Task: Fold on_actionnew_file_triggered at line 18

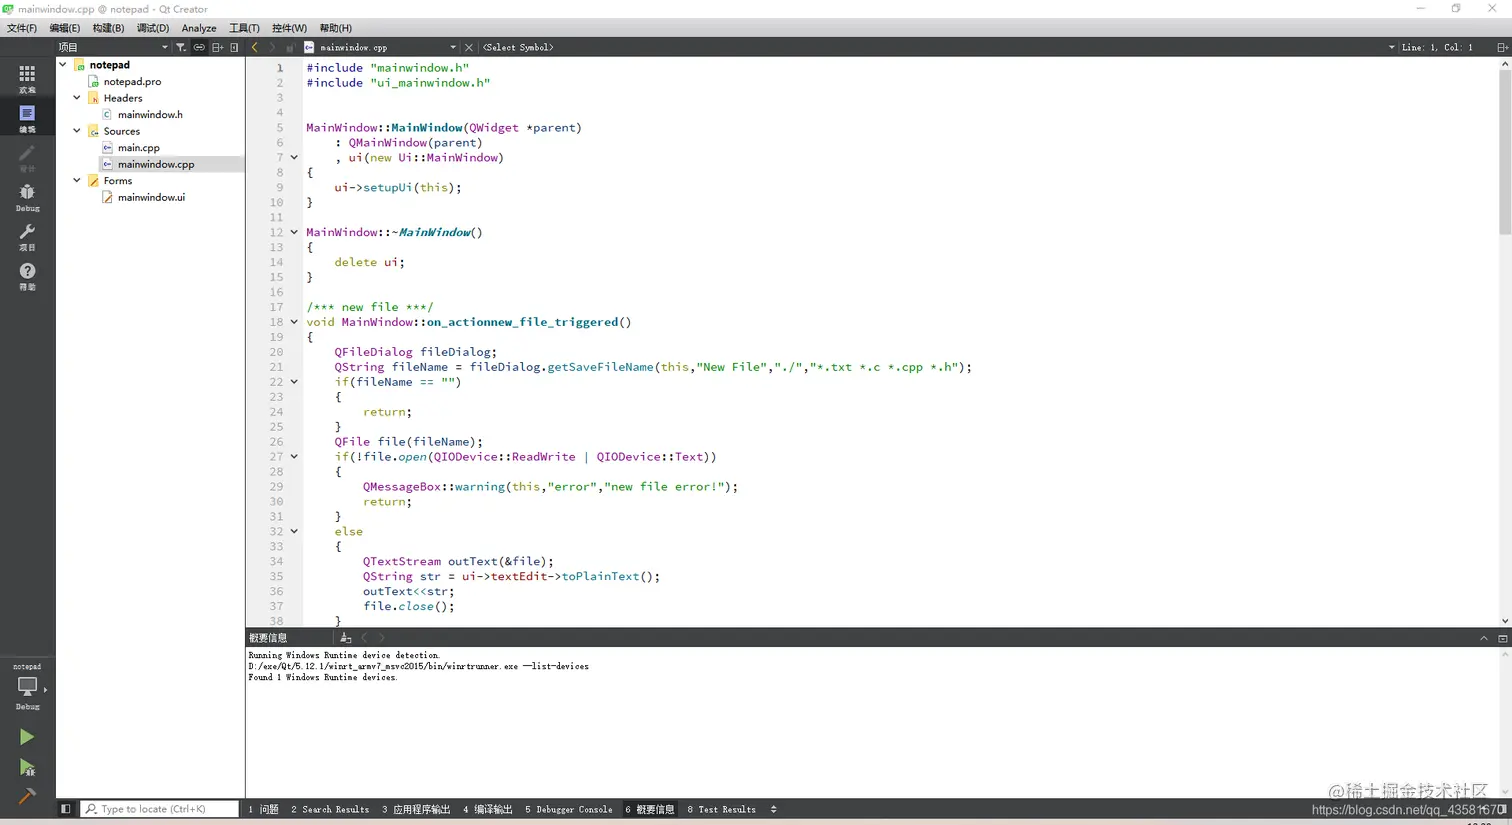Action: point(294,322)
